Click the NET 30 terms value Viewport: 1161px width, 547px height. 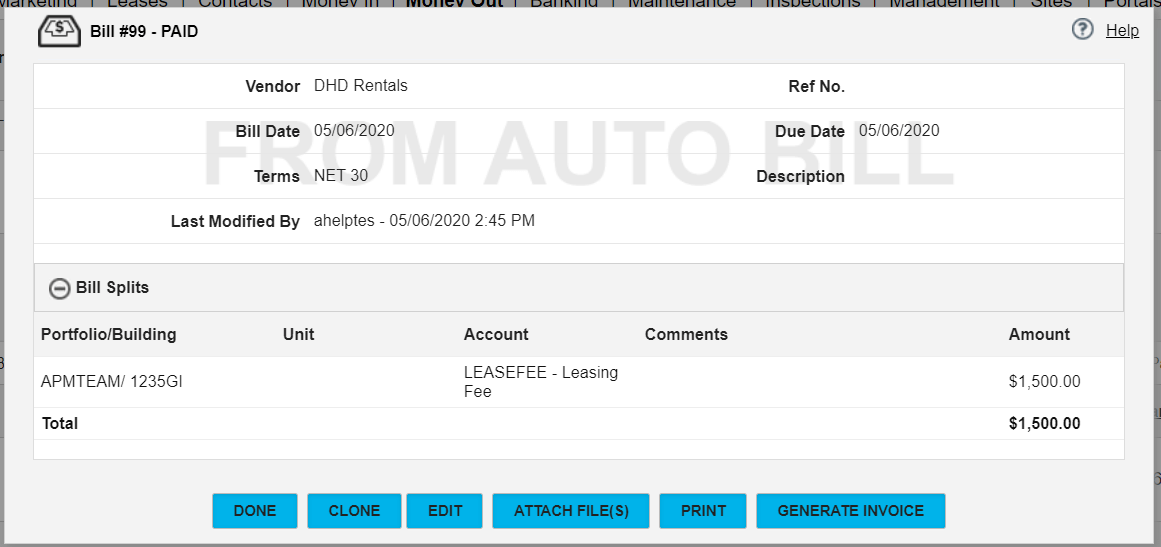[341, 176]
